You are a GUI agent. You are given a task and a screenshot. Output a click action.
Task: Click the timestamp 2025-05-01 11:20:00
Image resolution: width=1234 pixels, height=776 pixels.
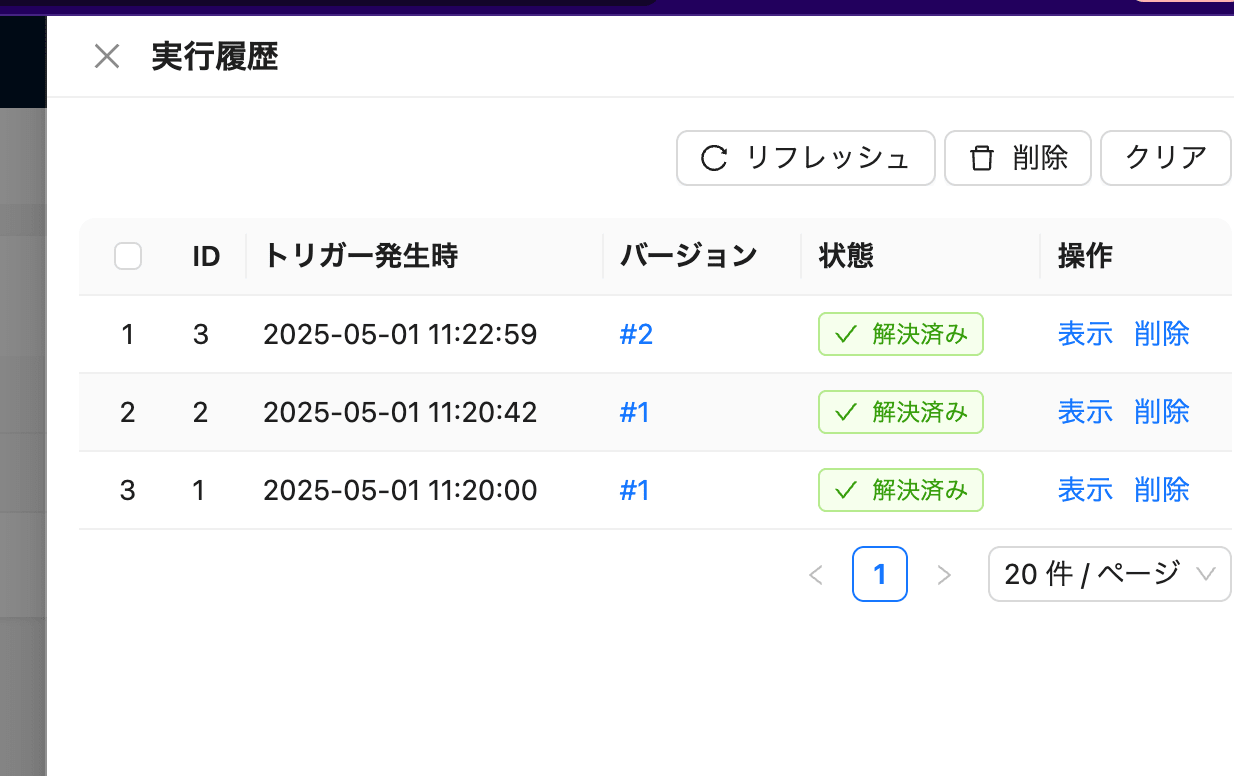click(400, 490)
